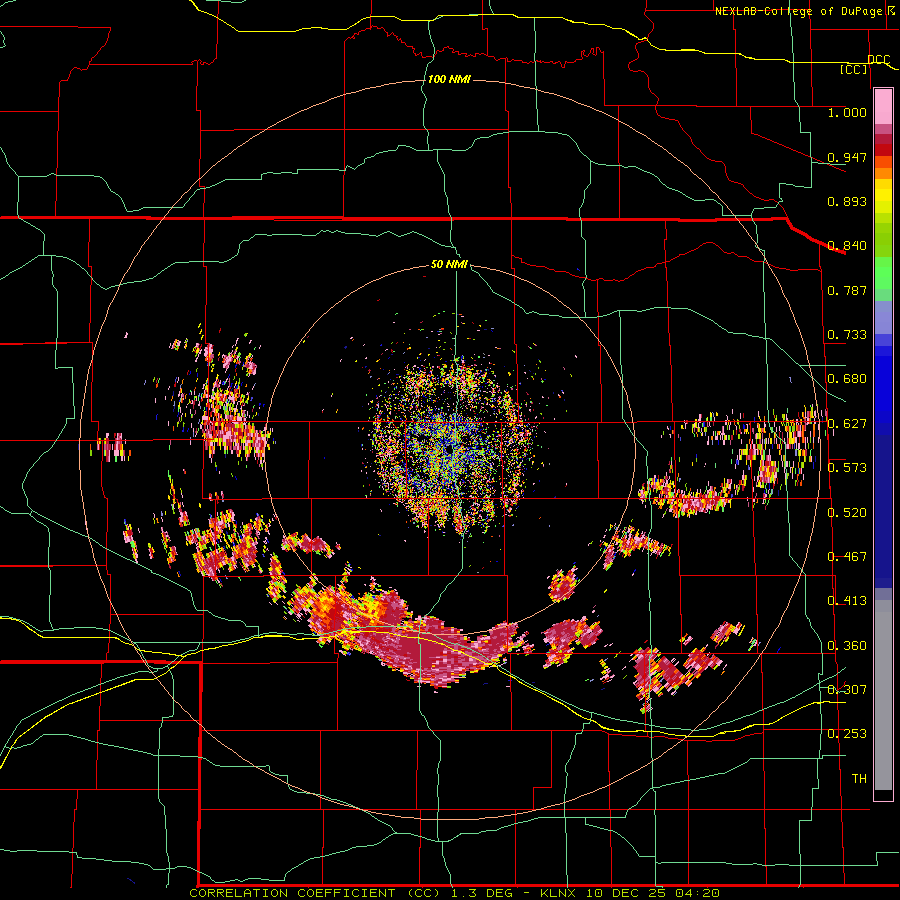Click the 0.787 value on the scale

point(847,290)
